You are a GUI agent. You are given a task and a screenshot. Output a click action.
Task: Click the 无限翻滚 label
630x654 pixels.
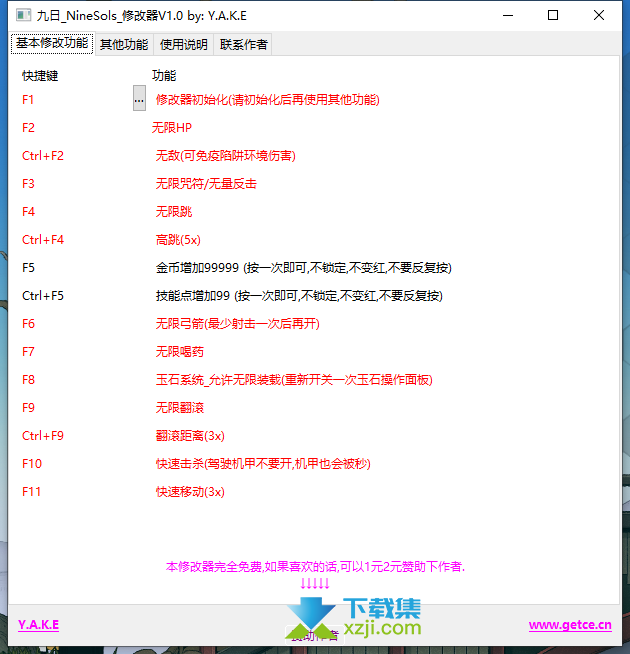point(180,407)
